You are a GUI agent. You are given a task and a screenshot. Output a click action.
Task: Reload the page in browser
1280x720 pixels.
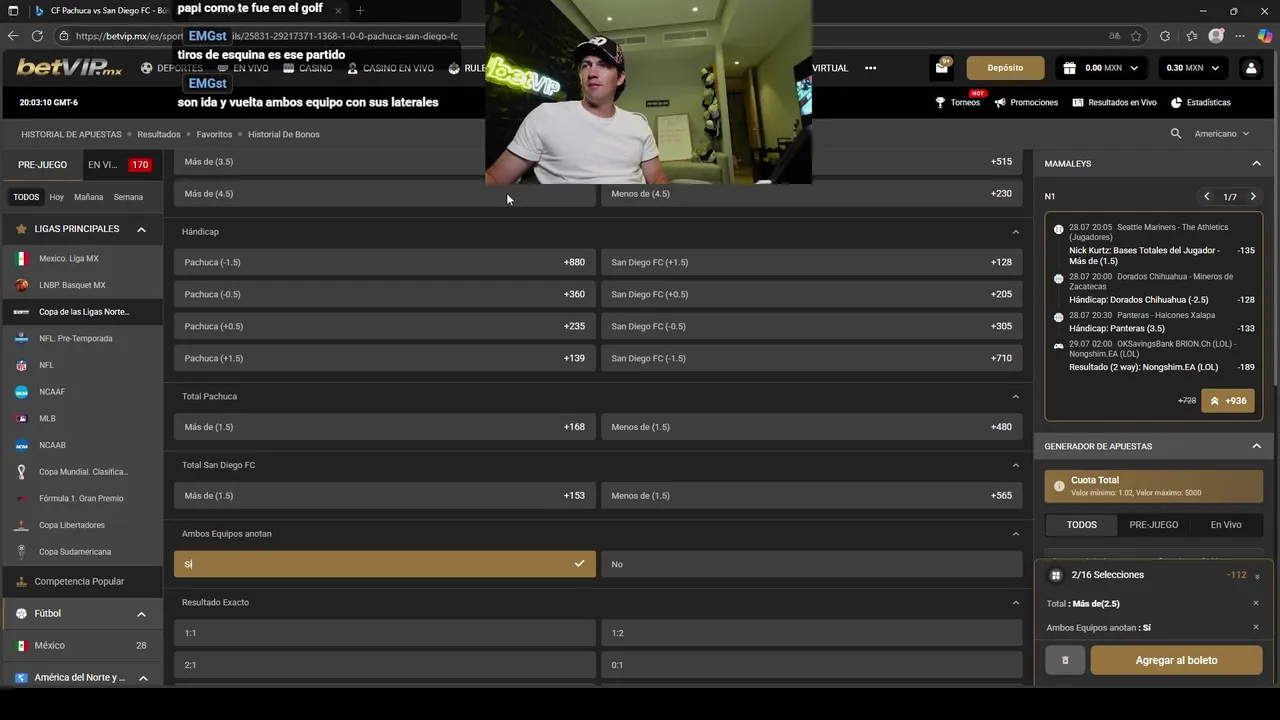[x=37, y=36]
